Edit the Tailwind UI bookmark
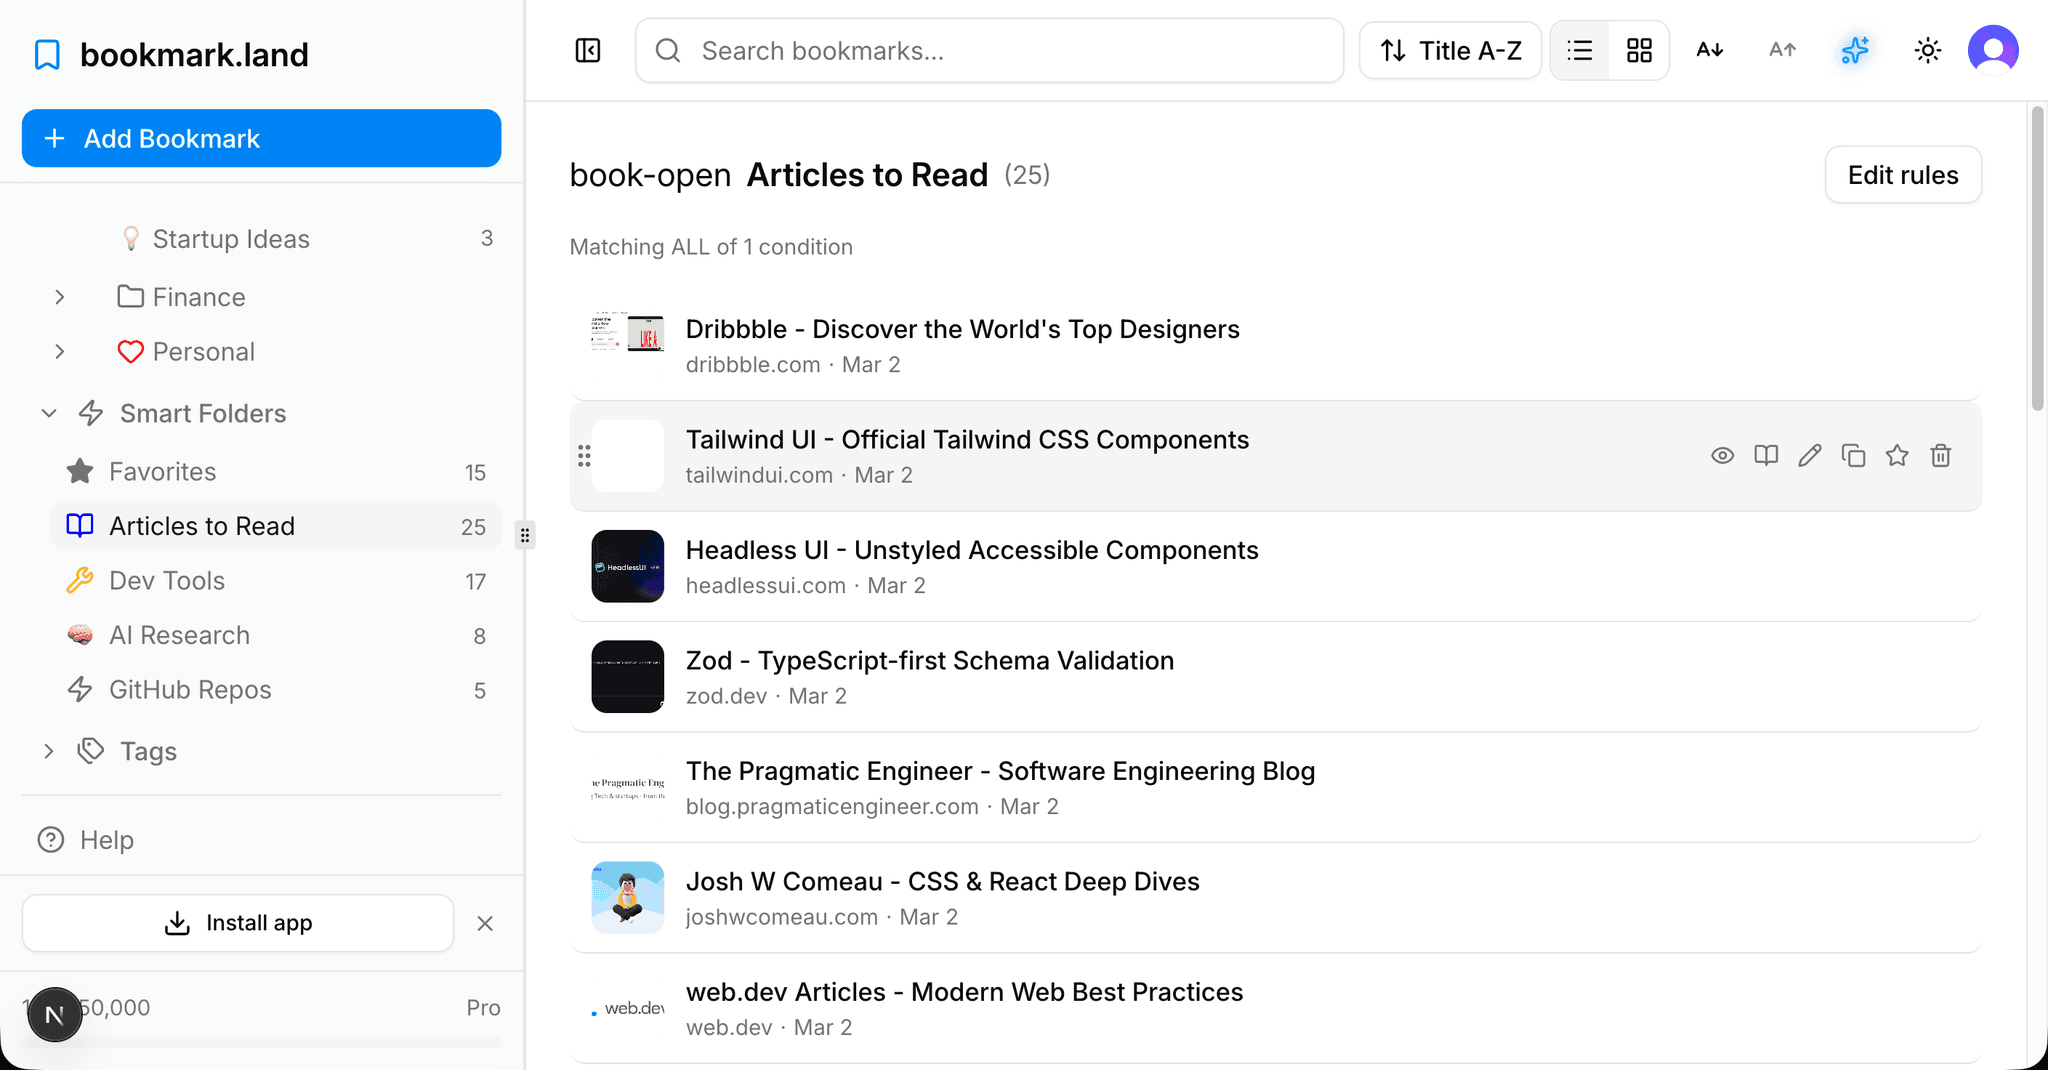 coord(1810,456)
